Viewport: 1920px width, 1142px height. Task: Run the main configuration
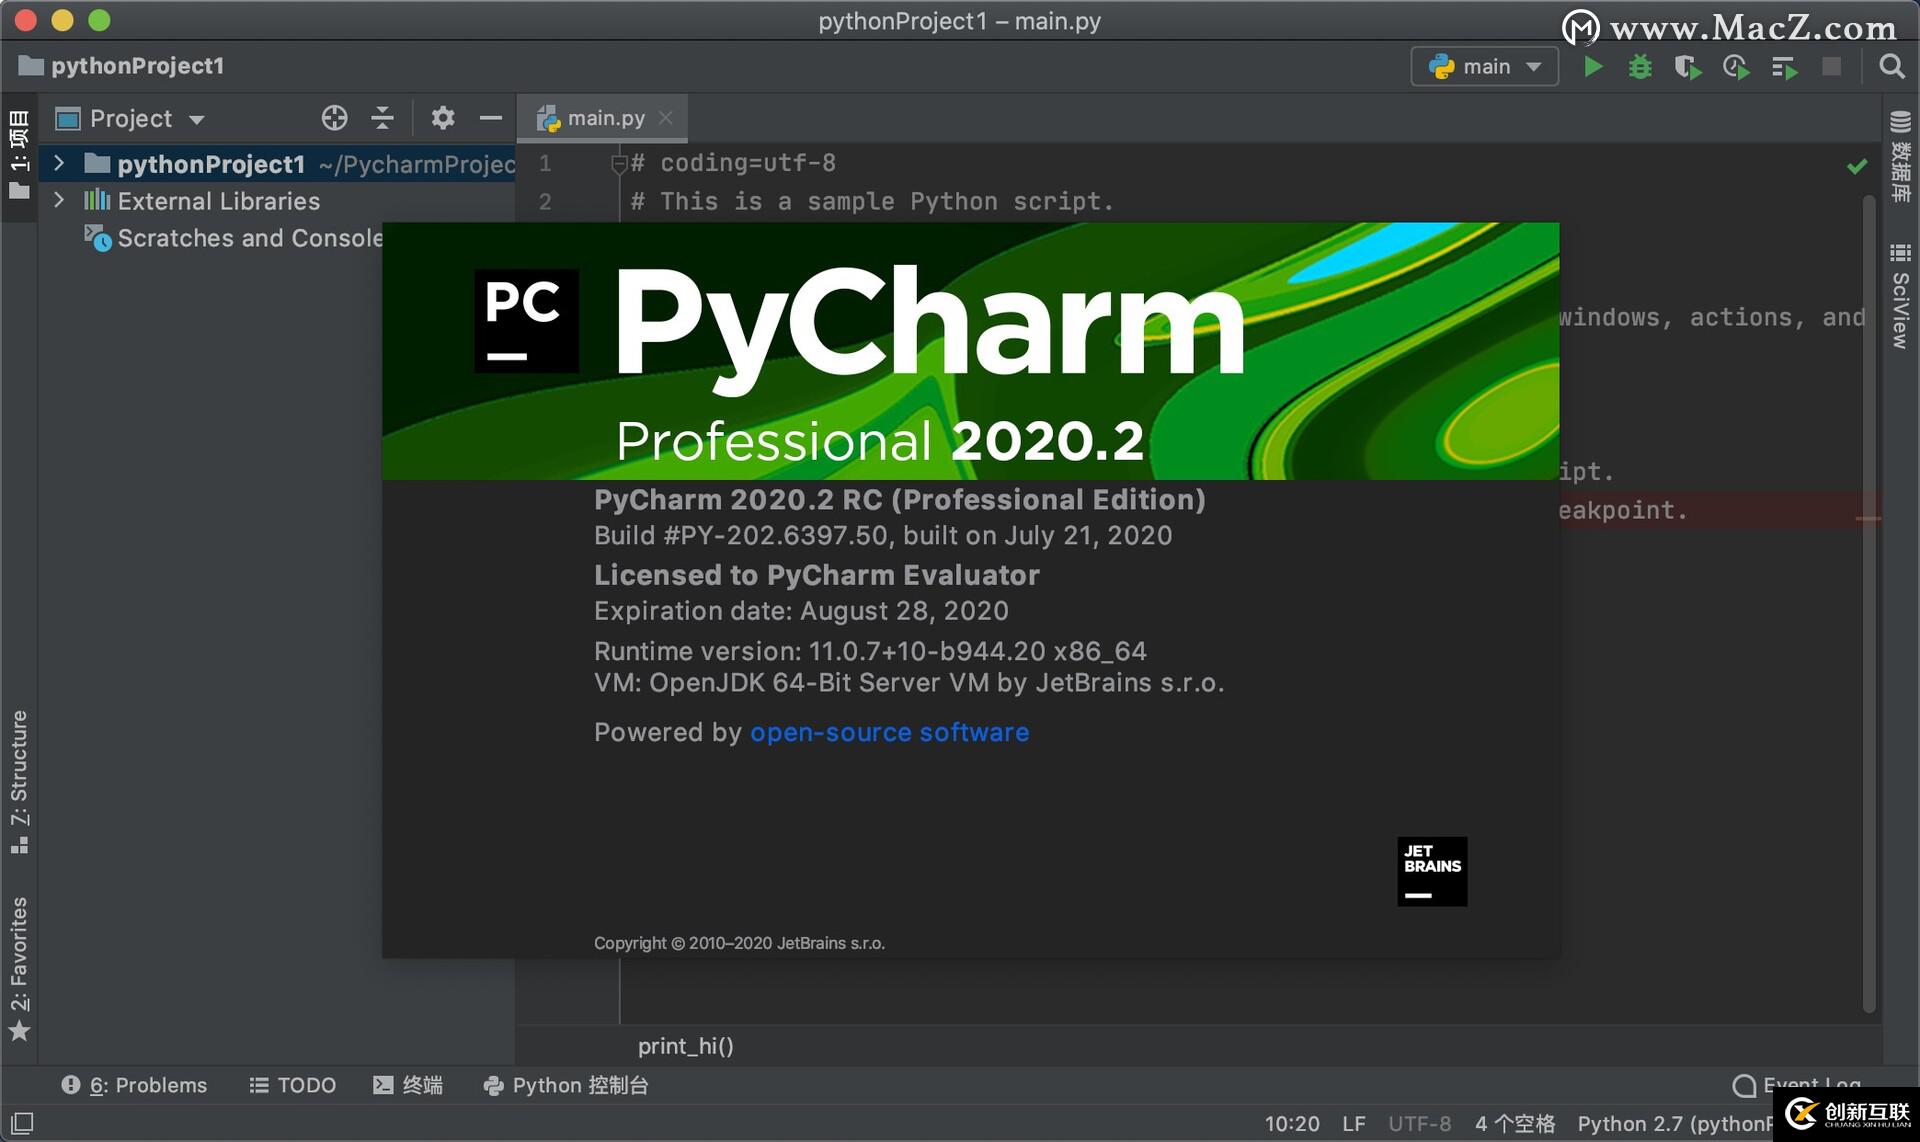[1593, 67]
